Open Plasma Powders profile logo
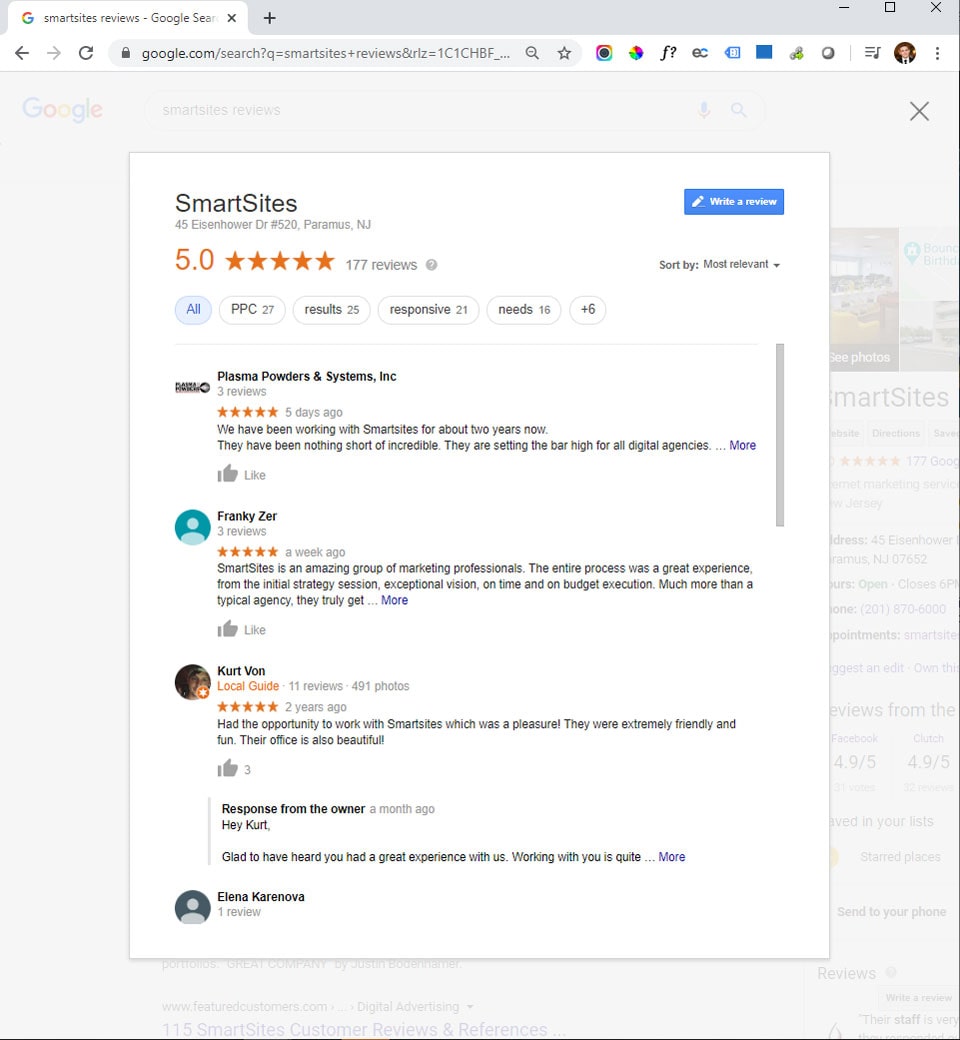The image size is (960, 1040). [192, 387]
